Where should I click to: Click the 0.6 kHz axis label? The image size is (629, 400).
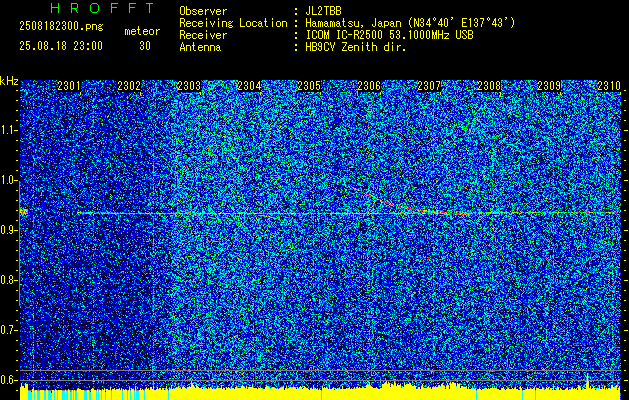(x=9, y=380)
